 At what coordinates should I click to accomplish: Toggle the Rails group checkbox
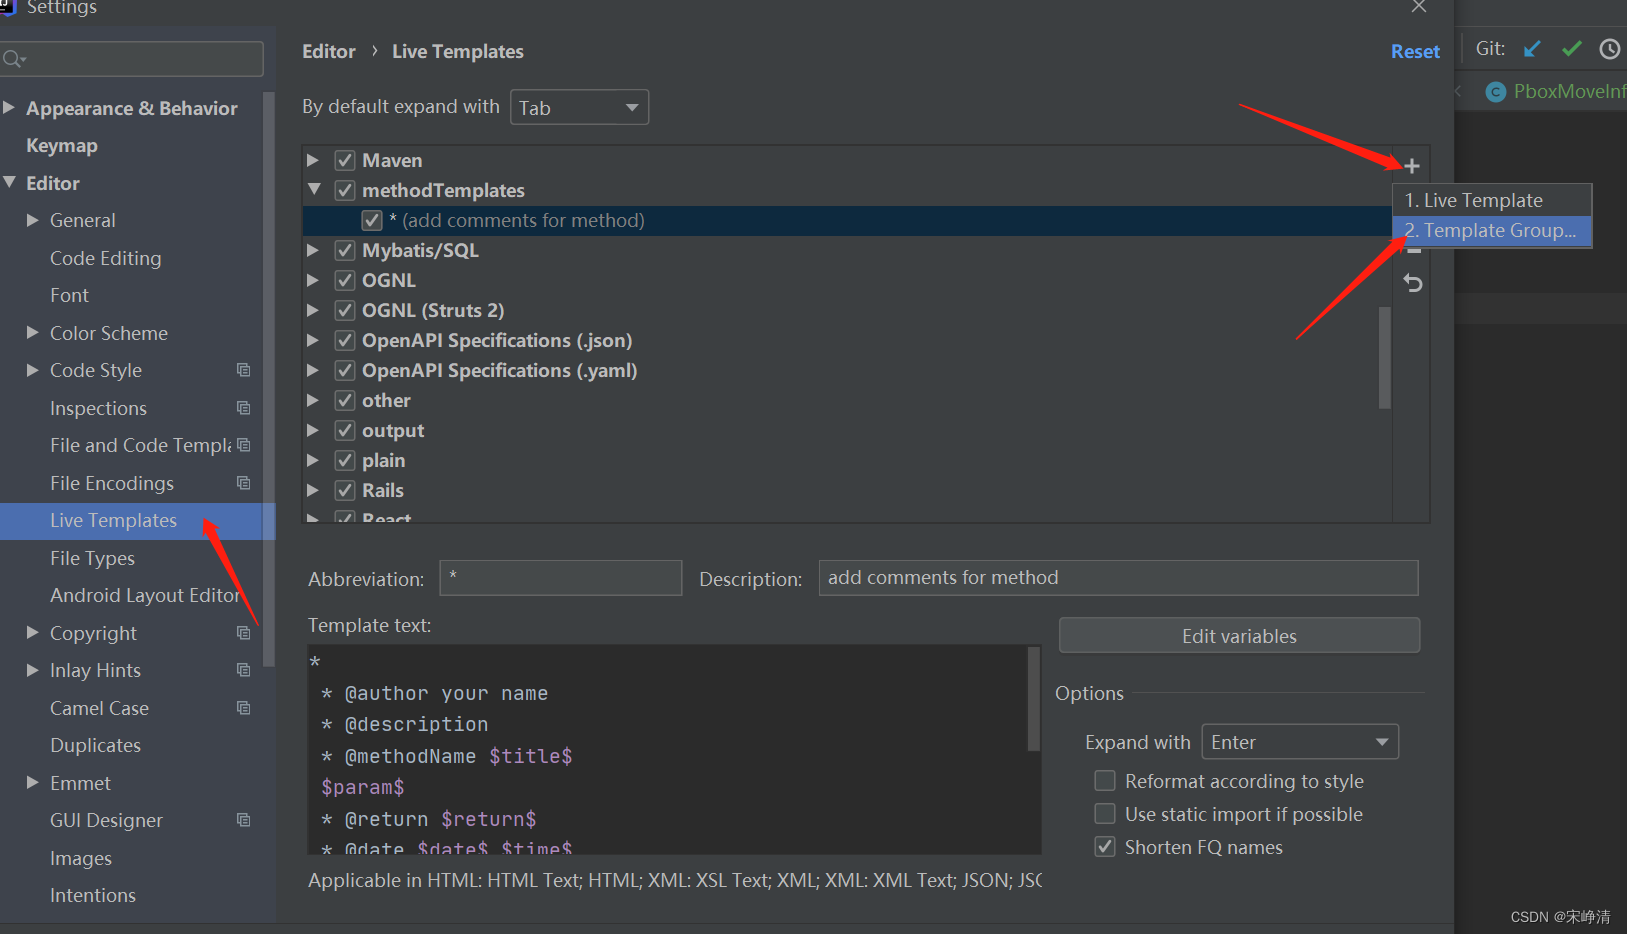345,490
